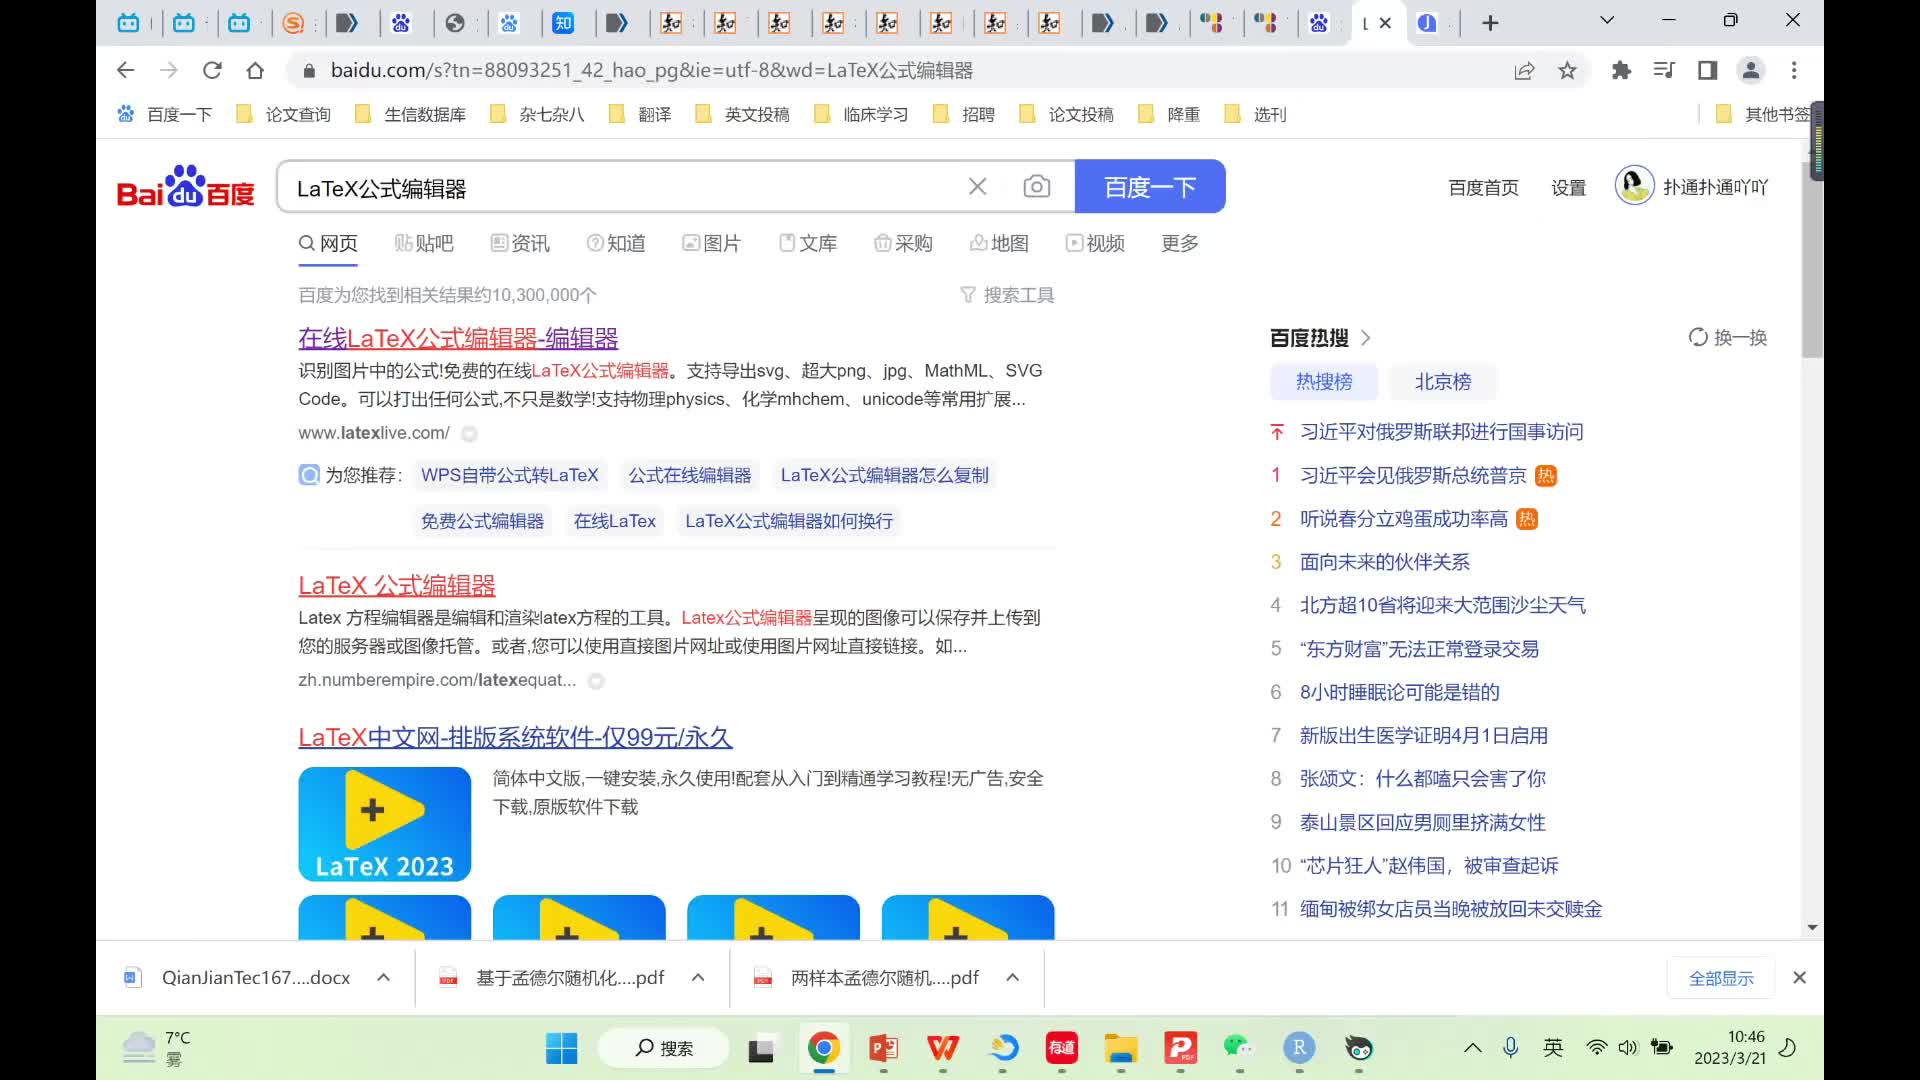Open result 在线LaTeX公式编辑器-编辑器
1920x1080 pixels.
458,339
